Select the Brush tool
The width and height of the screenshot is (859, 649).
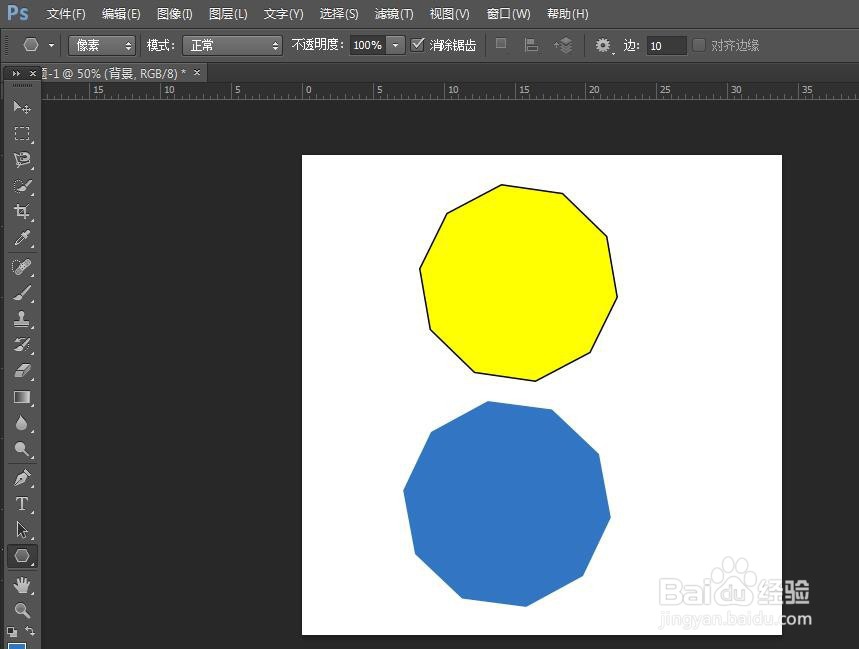(x=22, y=293)
